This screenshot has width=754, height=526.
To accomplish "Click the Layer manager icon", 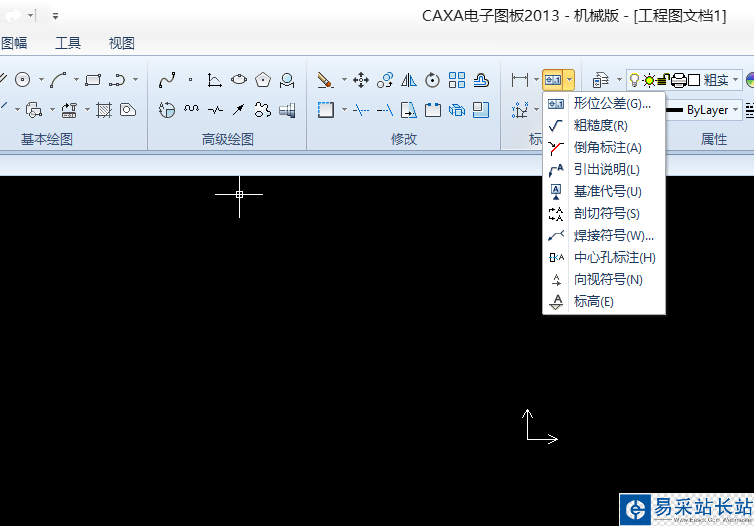I will coord(601,80).
